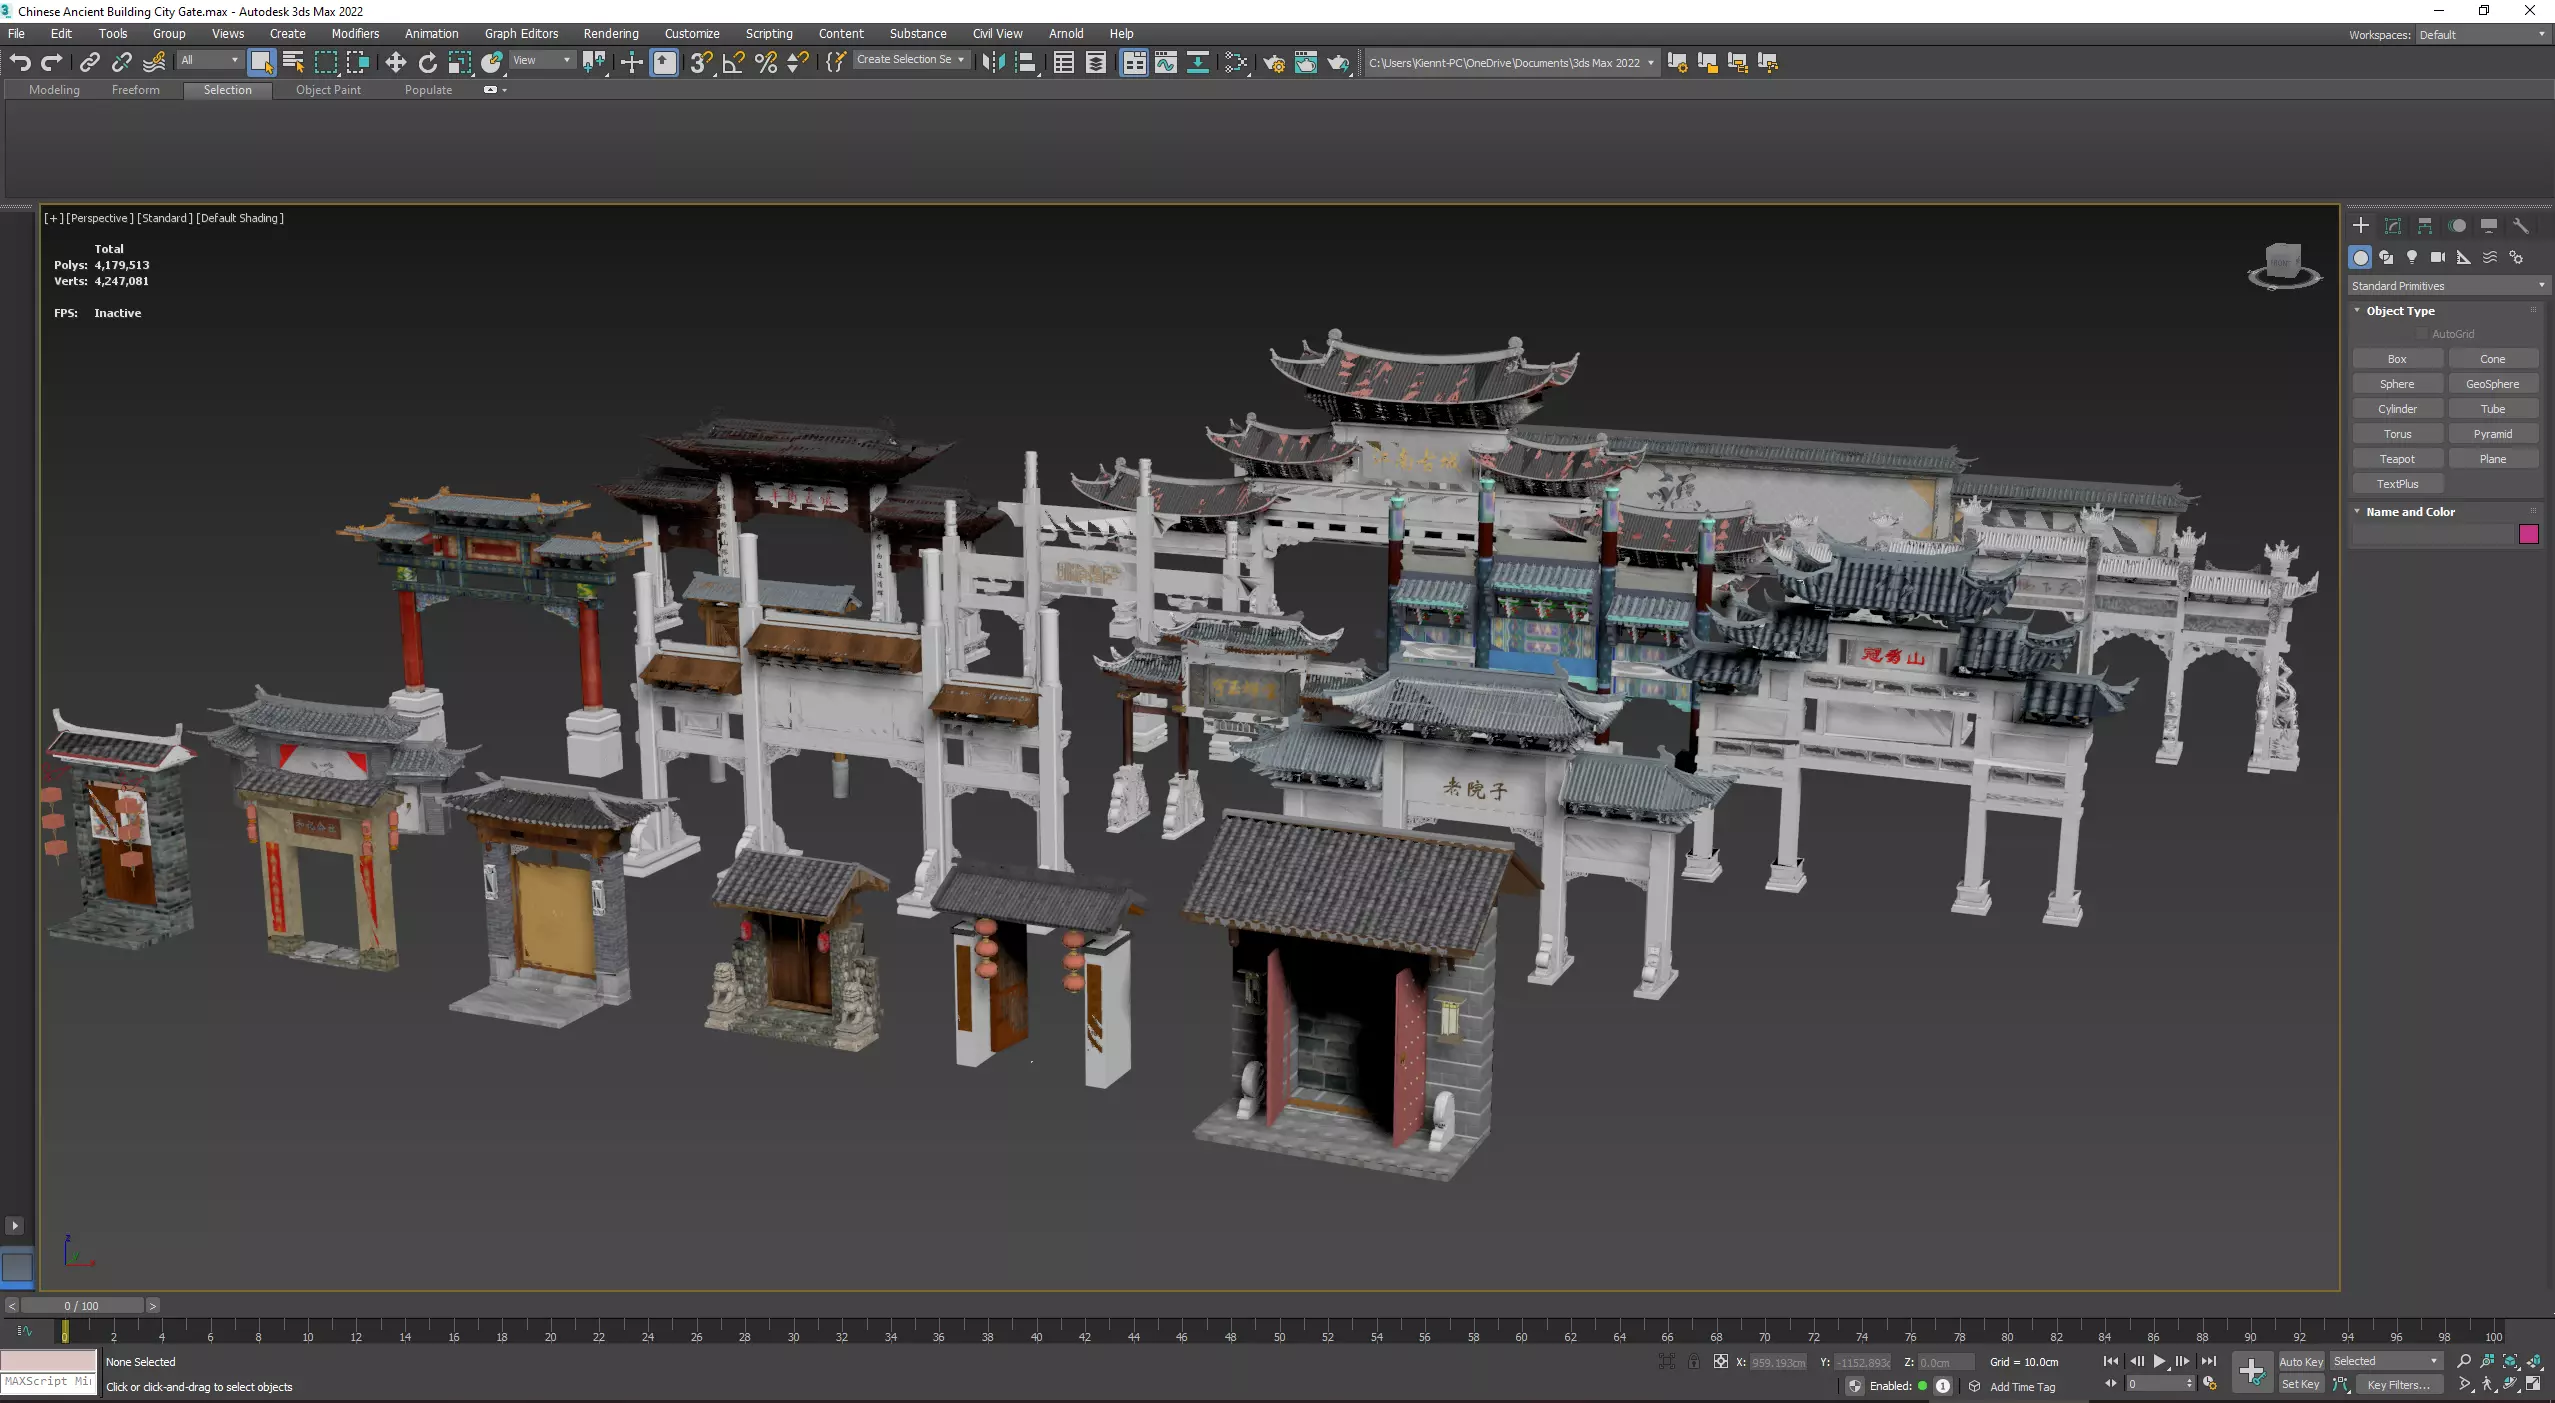Screen dimensions: 2555x1403
Task: Click the GeoSphere button
Action: [2492, 384]
